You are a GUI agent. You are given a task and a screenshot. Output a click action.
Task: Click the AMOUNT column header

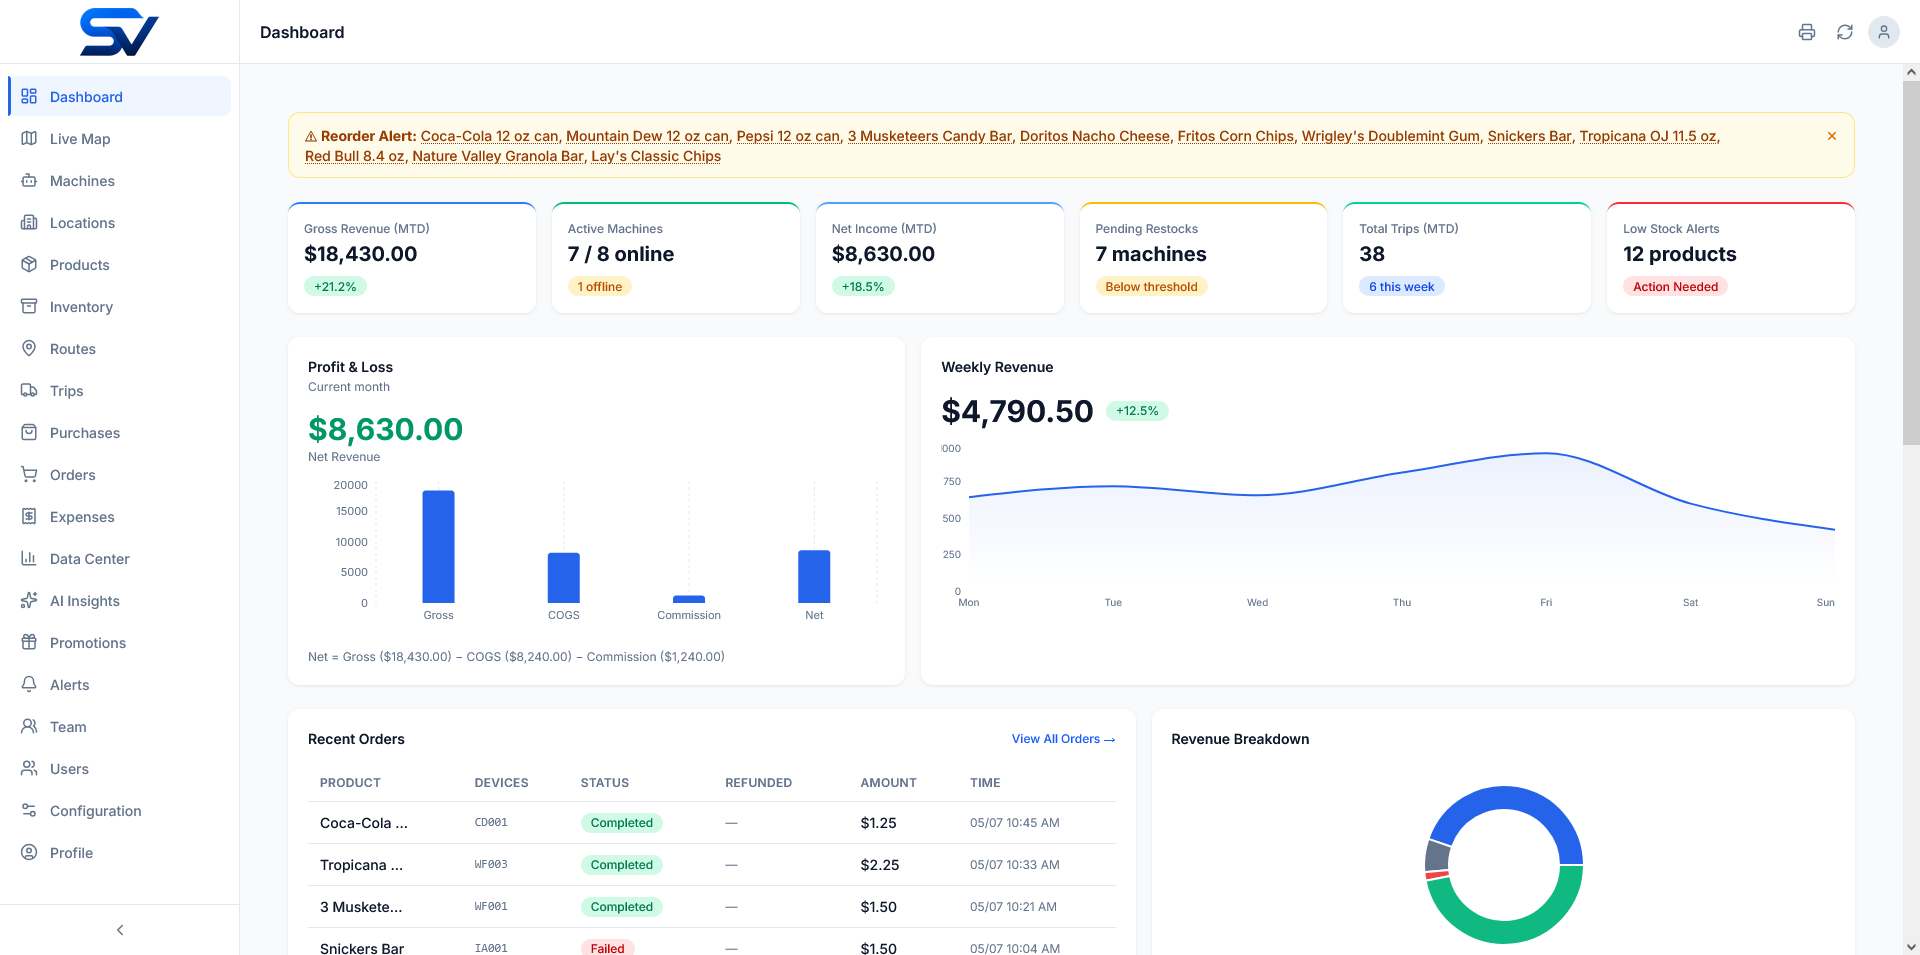888,783
